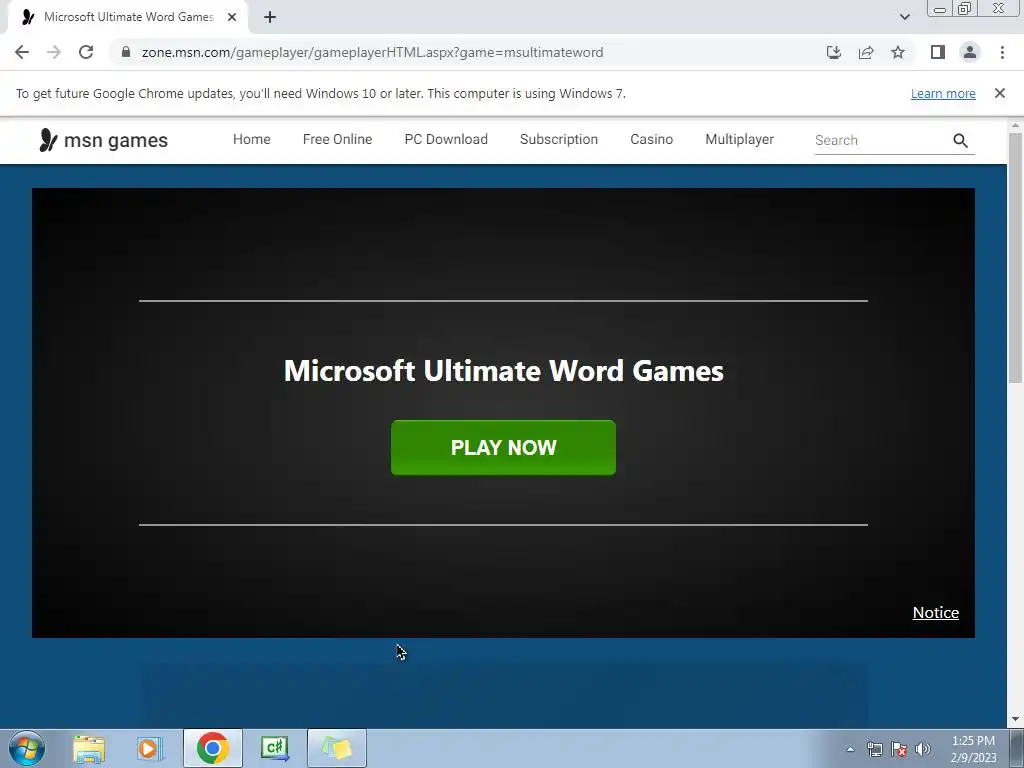Toggle the Chrome side panel icon
The image size is (1024, 768).
[x=938, y=52]
